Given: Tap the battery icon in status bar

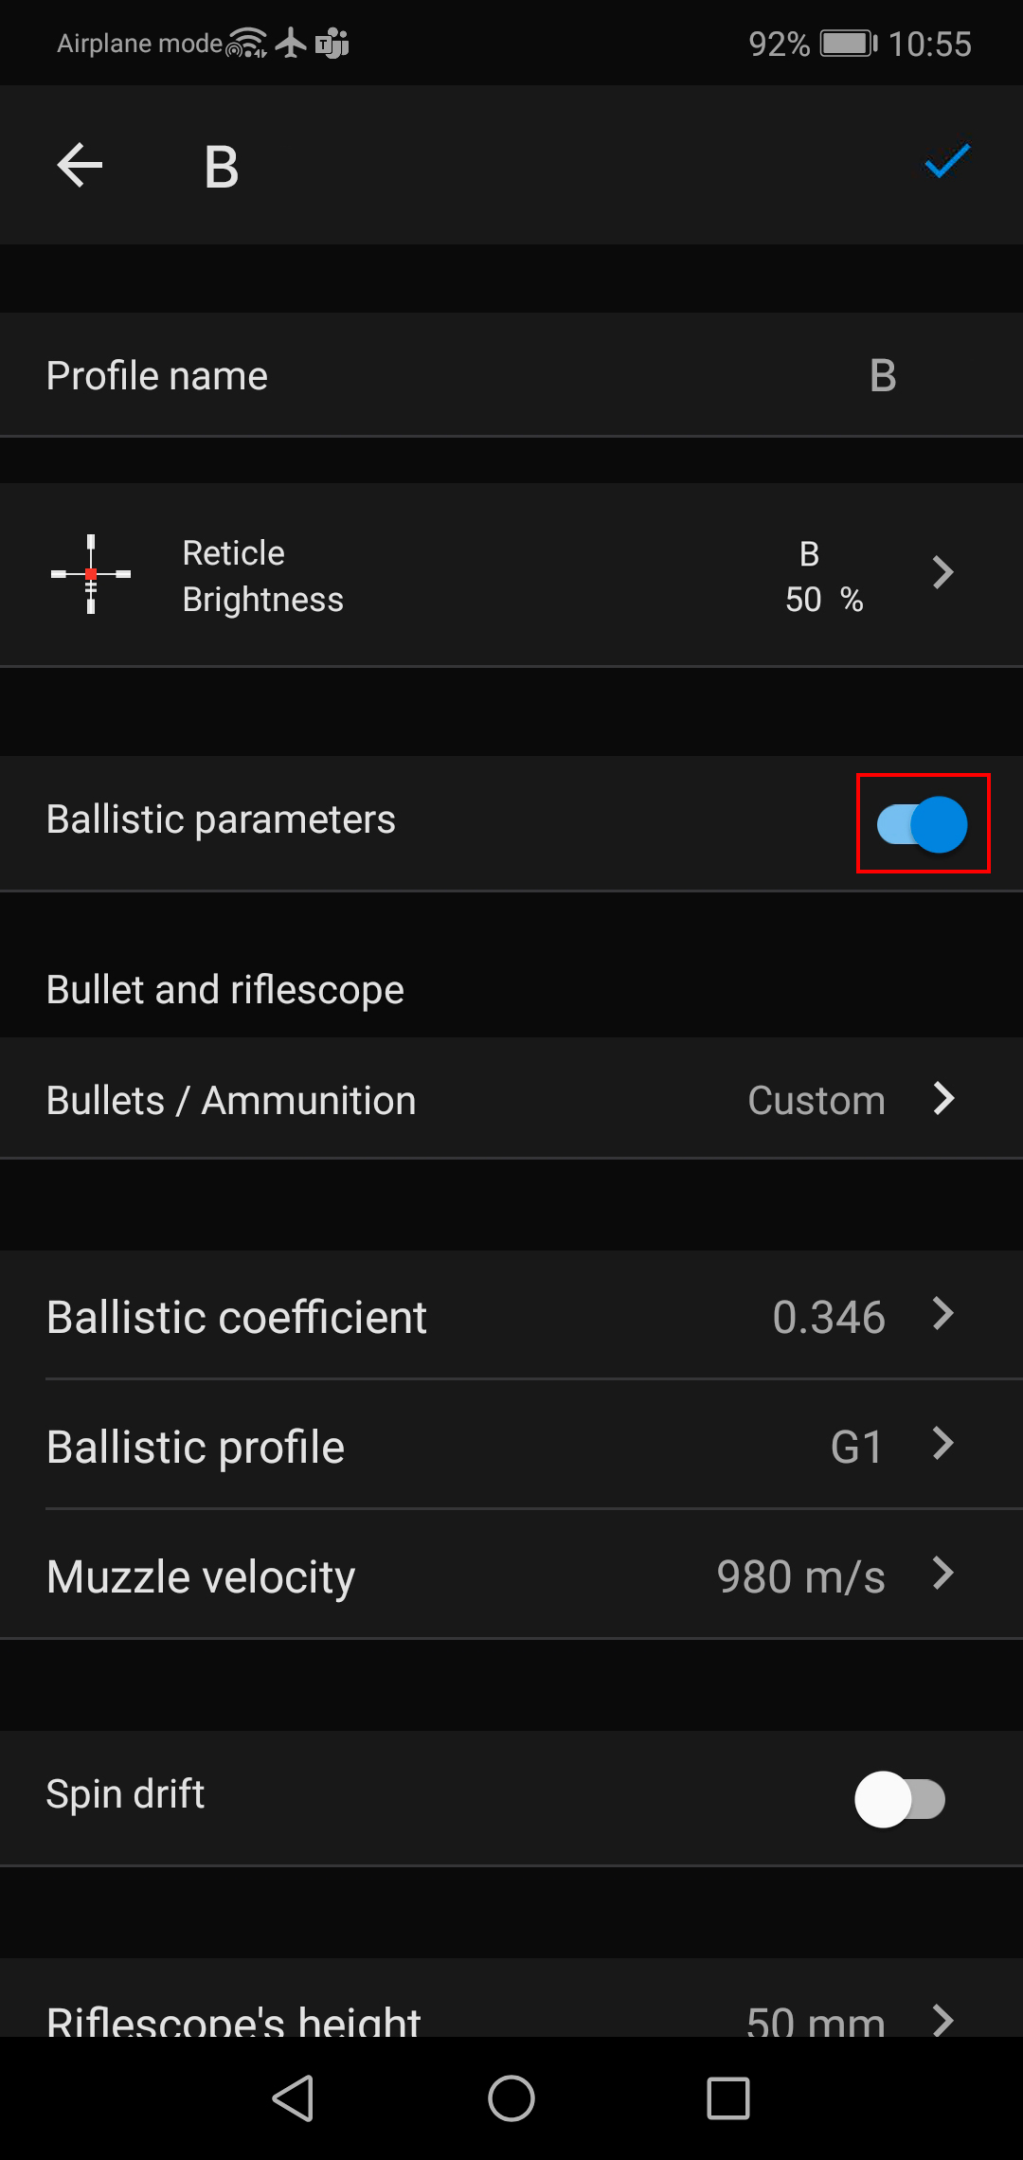Looking at the screenshot, I should coord(848,44).
